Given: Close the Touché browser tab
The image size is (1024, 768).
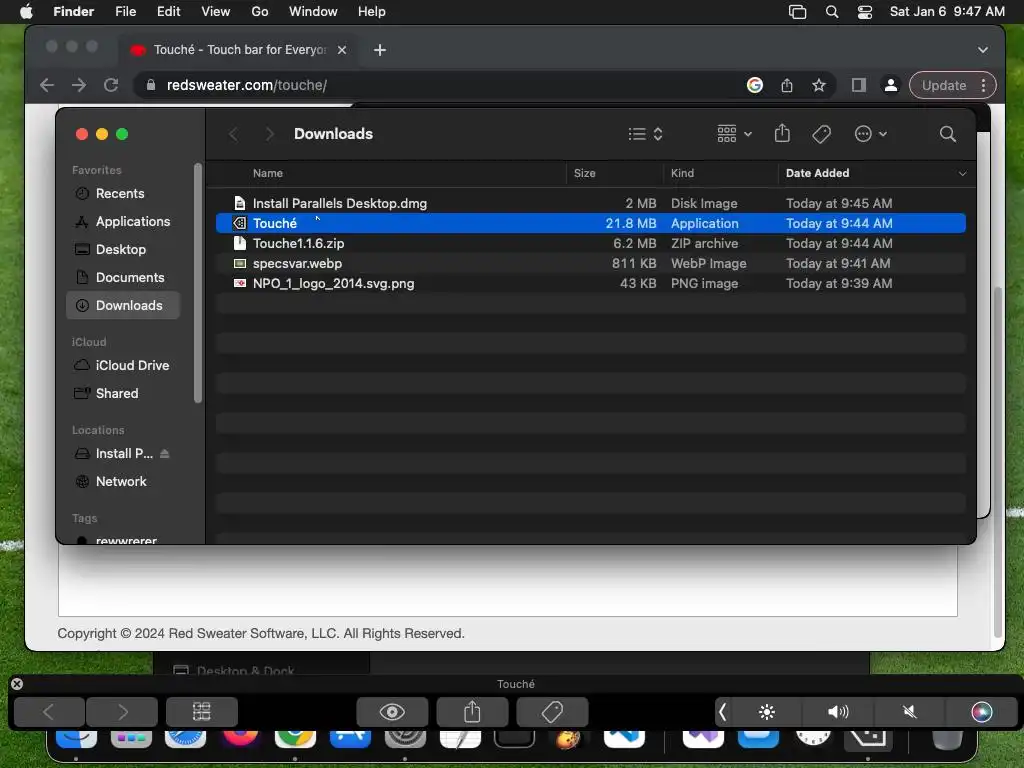Looking at the screenshot, I should 342,50.
